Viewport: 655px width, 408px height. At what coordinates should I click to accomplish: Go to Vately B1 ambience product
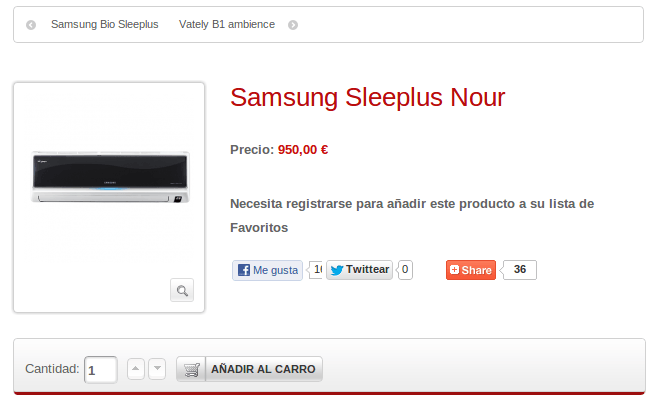(x=227, y=24)
